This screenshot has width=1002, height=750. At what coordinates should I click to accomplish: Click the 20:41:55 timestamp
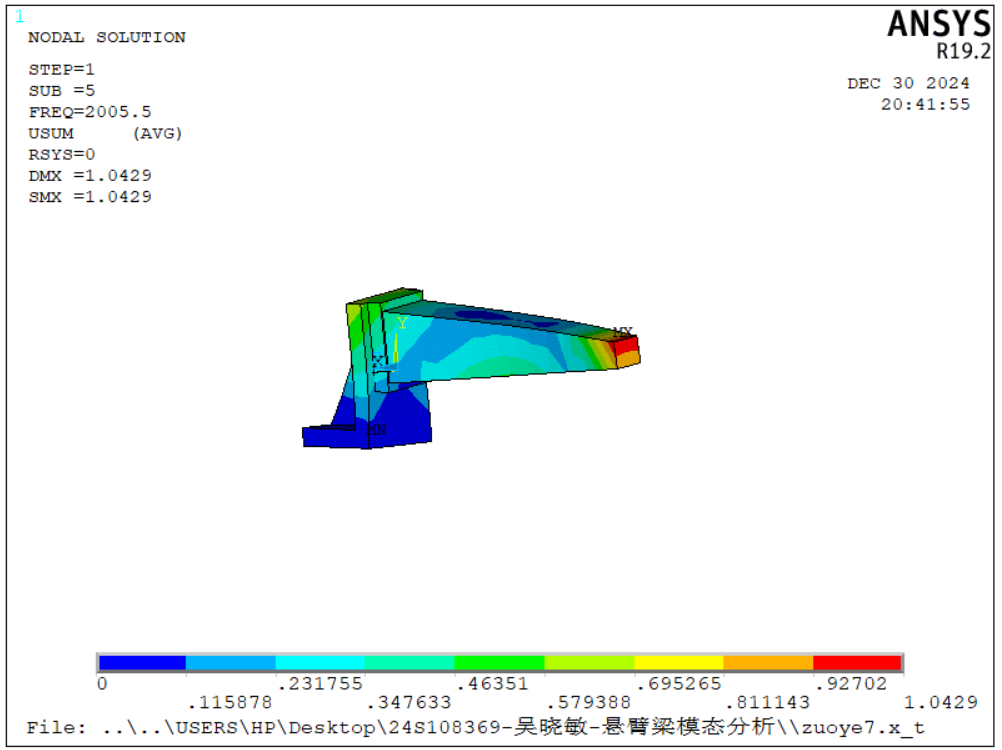(925, 105)
